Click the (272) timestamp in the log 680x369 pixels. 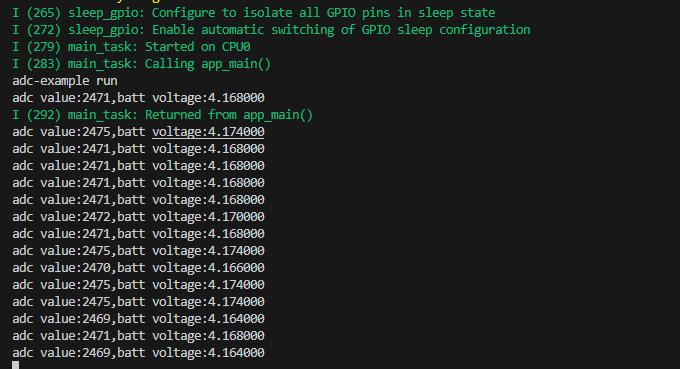43,30
